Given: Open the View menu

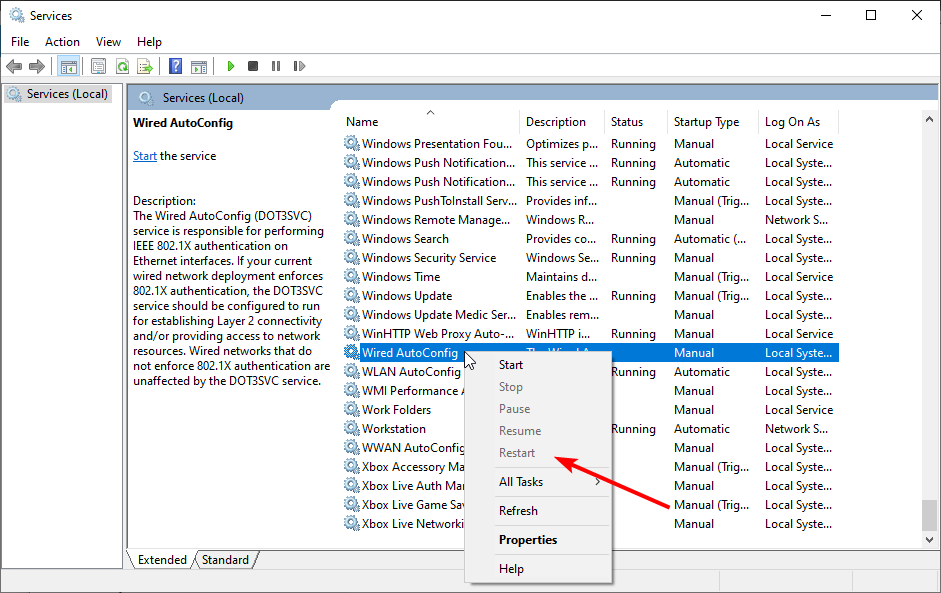Looking at the screenshot, I should point(108,41).
